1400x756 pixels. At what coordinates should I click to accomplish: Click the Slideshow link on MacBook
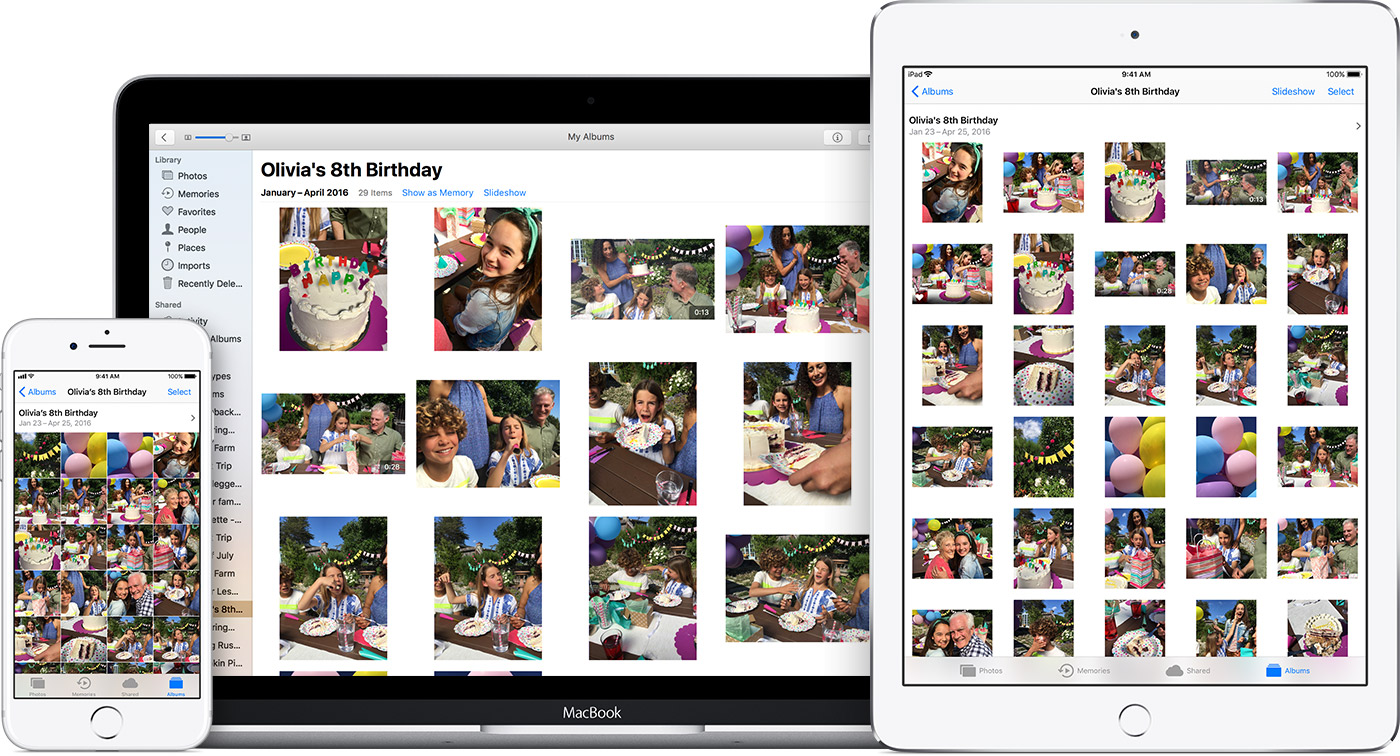pyautogui.click(x=504, y=193)
